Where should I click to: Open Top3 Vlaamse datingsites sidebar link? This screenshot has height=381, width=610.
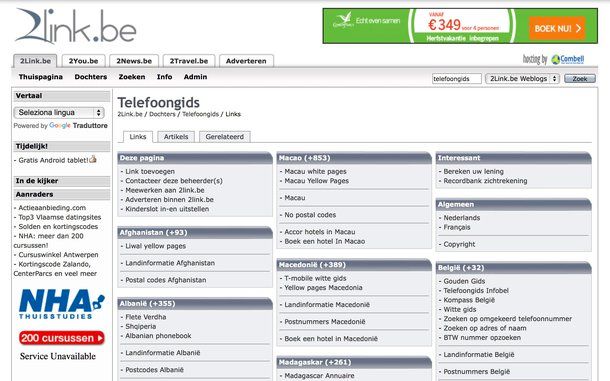click(60, 217)
